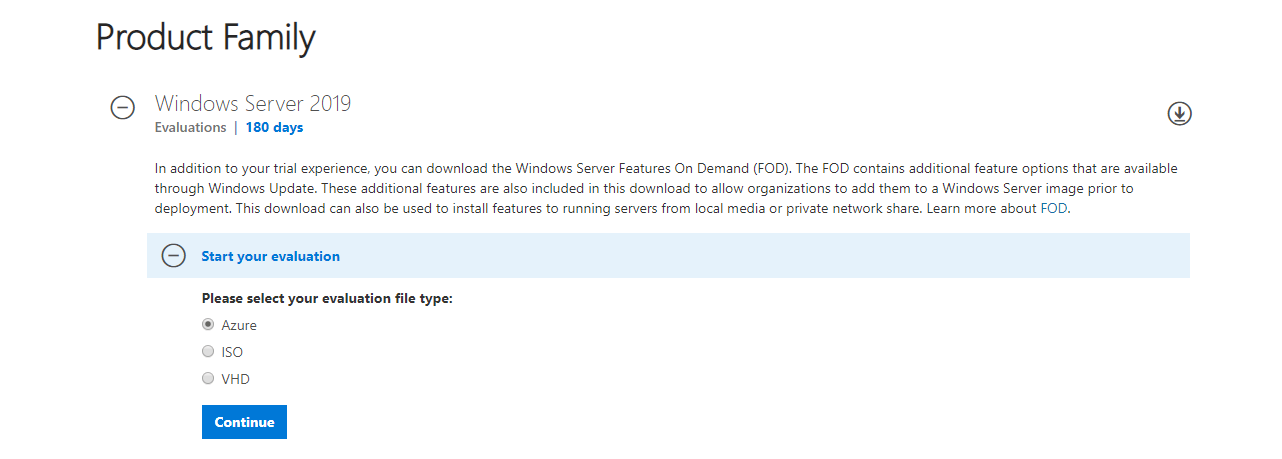
Task: Click the Start your evaluation title text
Action: tap(270, 256)
